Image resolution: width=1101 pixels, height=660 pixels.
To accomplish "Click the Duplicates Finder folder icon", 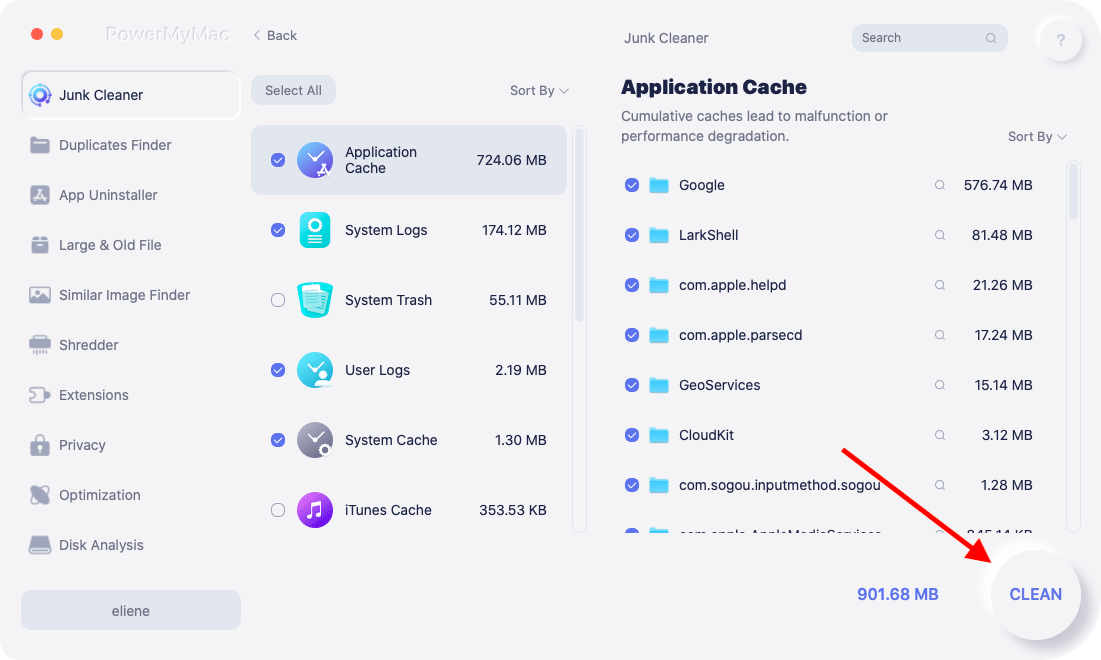I will click(x=40, y=145).
